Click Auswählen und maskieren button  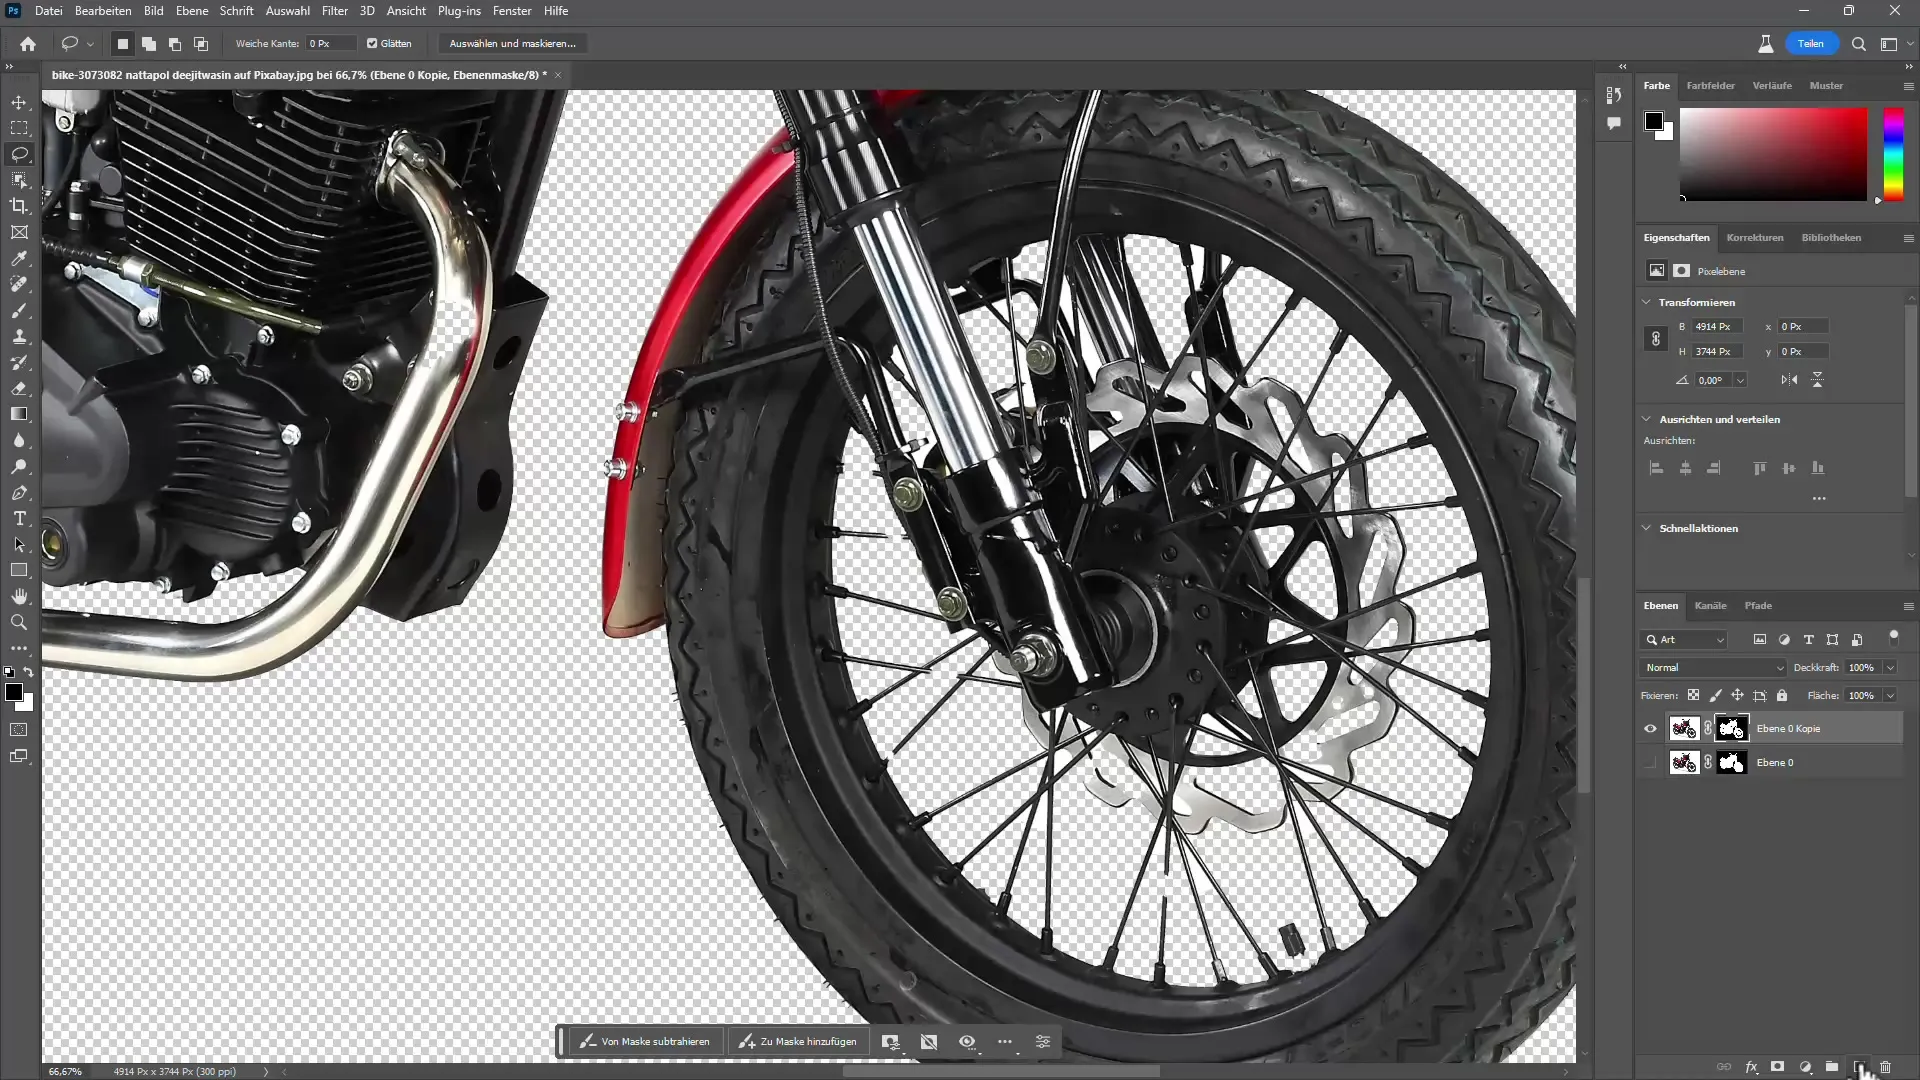[x=512, y=44]
